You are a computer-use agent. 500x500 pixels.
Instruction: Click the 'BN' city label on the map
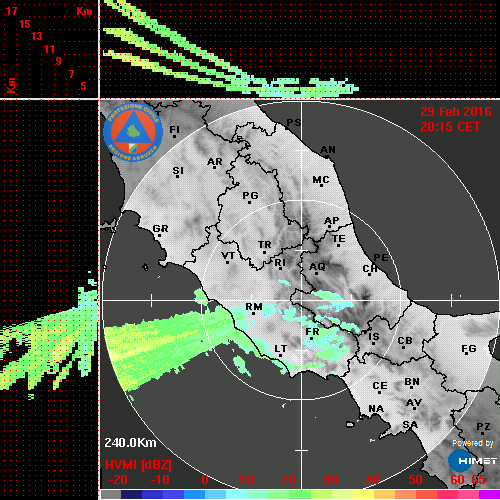point(412,382)
